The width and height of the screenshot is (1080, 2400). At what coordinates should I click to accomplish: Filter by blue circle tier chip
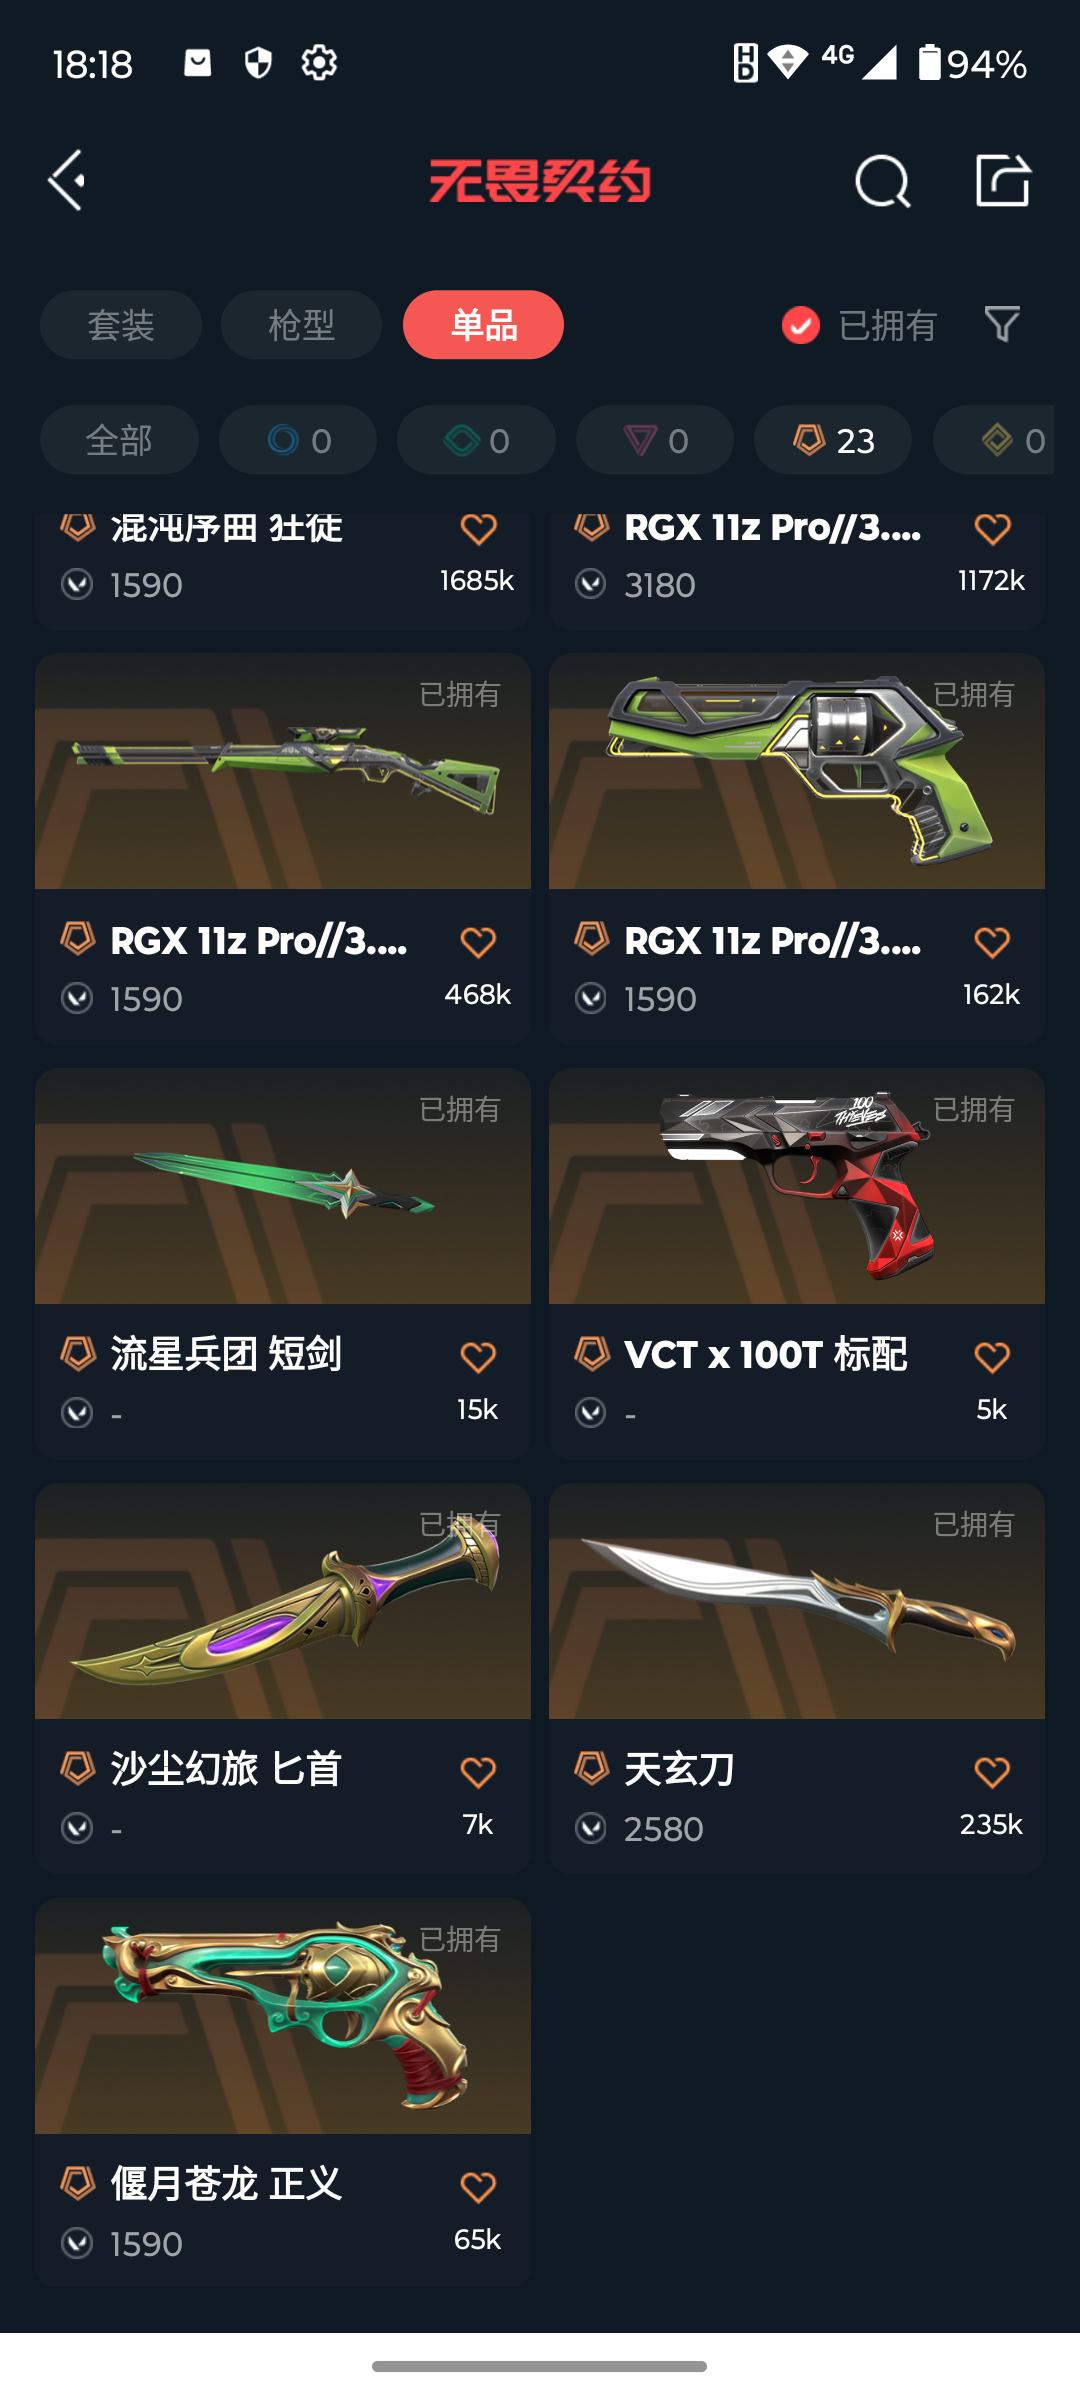click(x=298, y=440)
